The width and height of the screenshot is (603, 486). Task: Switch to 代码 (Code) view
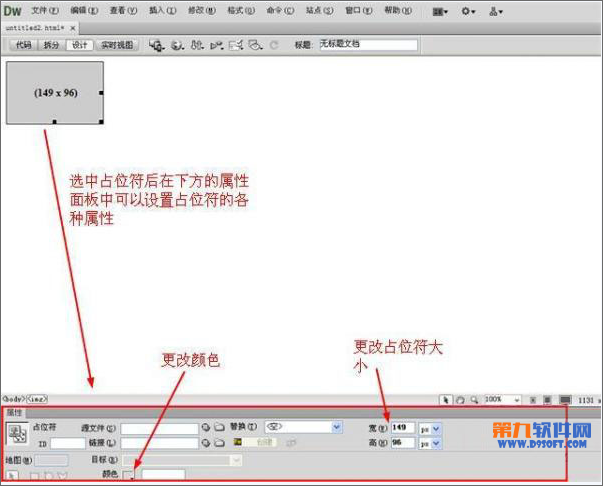tap(23, 45)
